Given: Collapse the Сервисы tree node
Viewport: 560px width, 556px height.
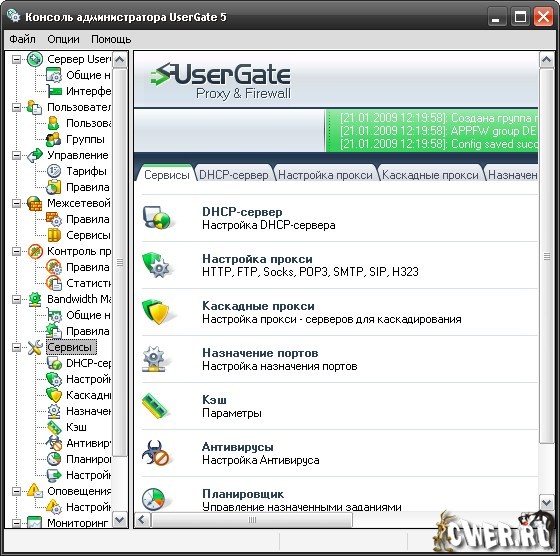Looking at the screenshot, I should (x=16, y=347).
